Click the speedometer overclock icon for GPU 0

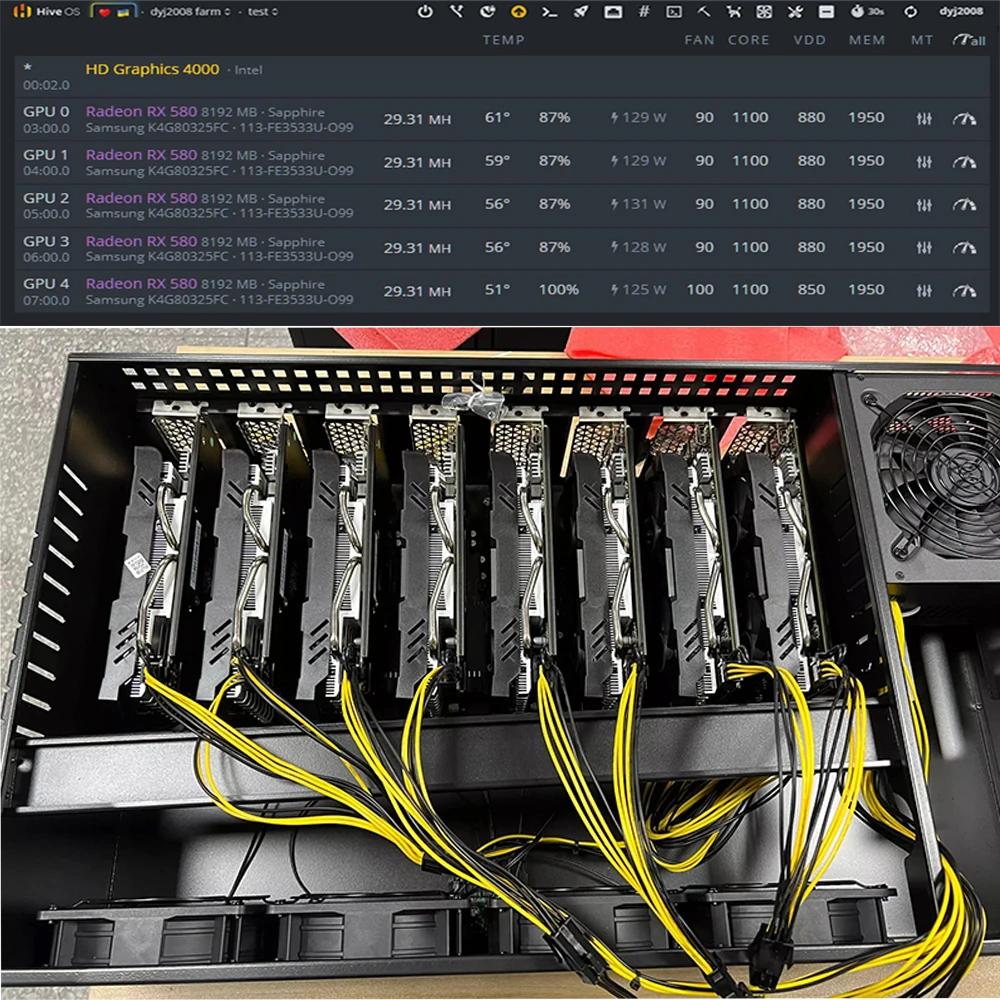(x=964, y=119)
